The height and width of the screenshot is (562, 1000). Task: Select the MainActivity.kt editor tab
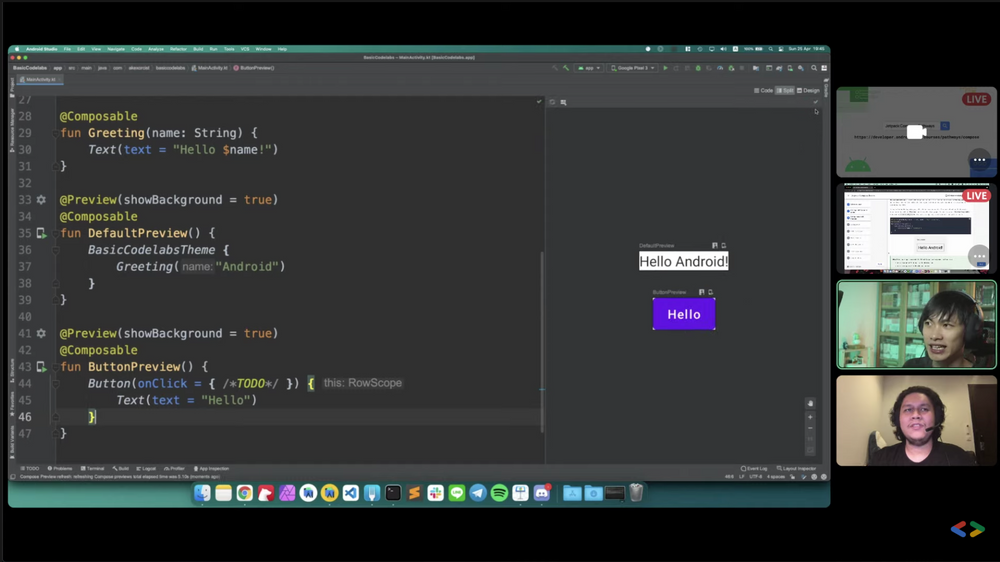tap(38, 79)
